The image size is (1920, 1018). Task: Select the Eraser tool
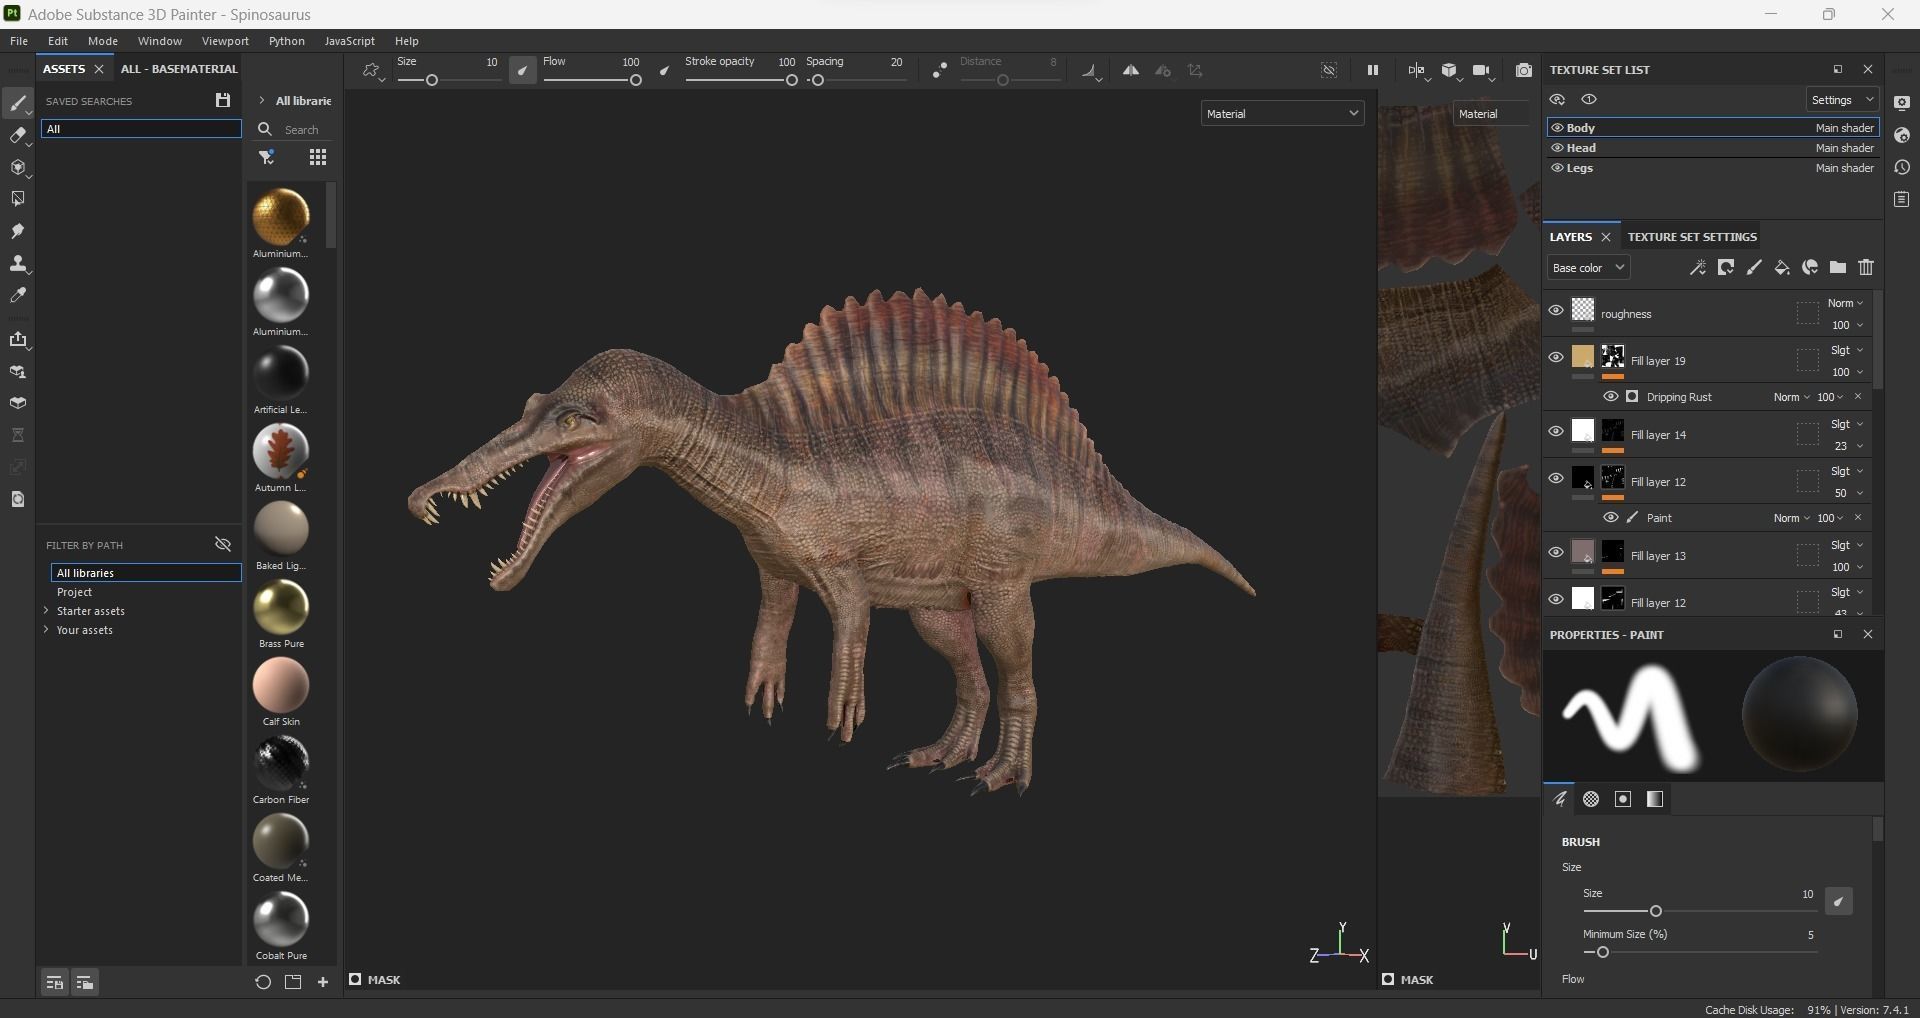[x=18, y=136]
